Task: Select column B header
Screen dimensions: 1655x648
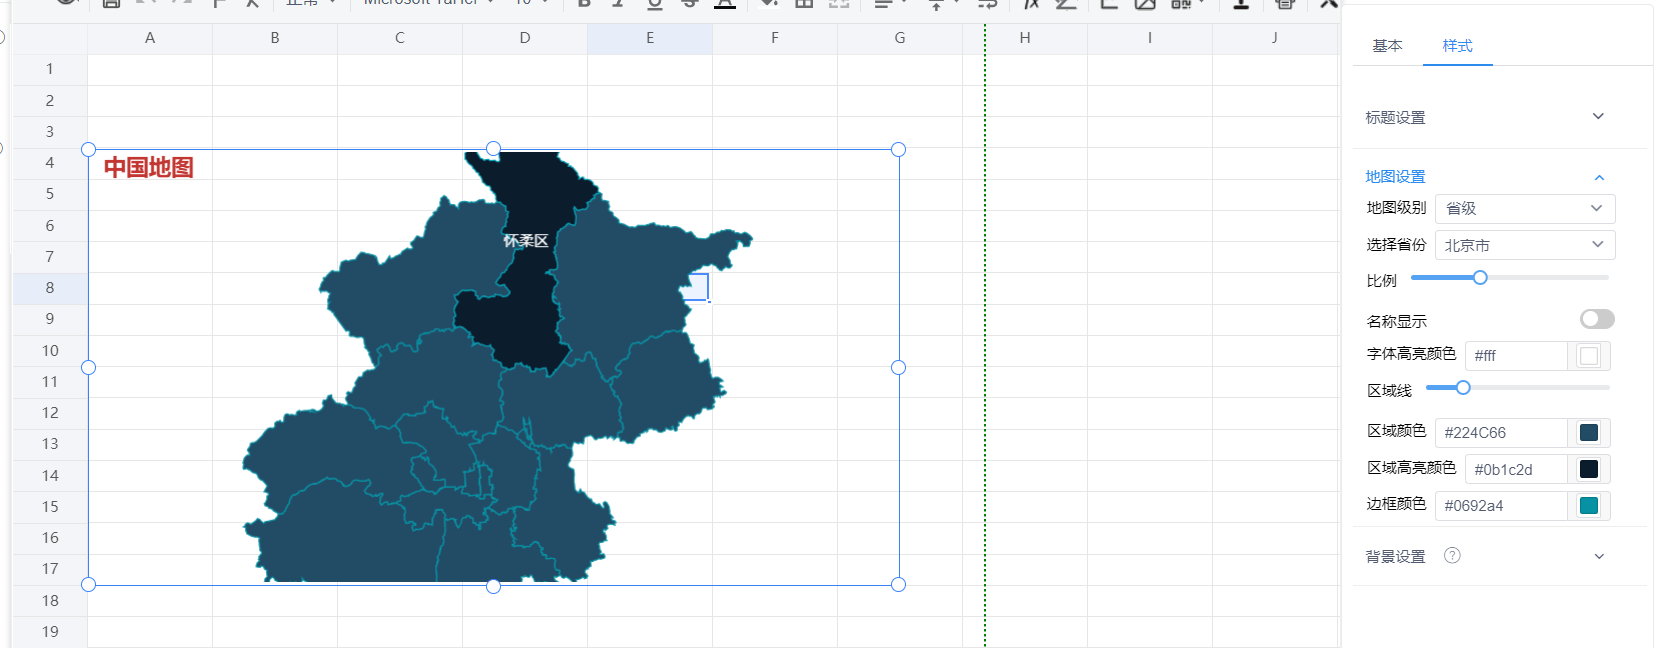Action: pos(275,38)
